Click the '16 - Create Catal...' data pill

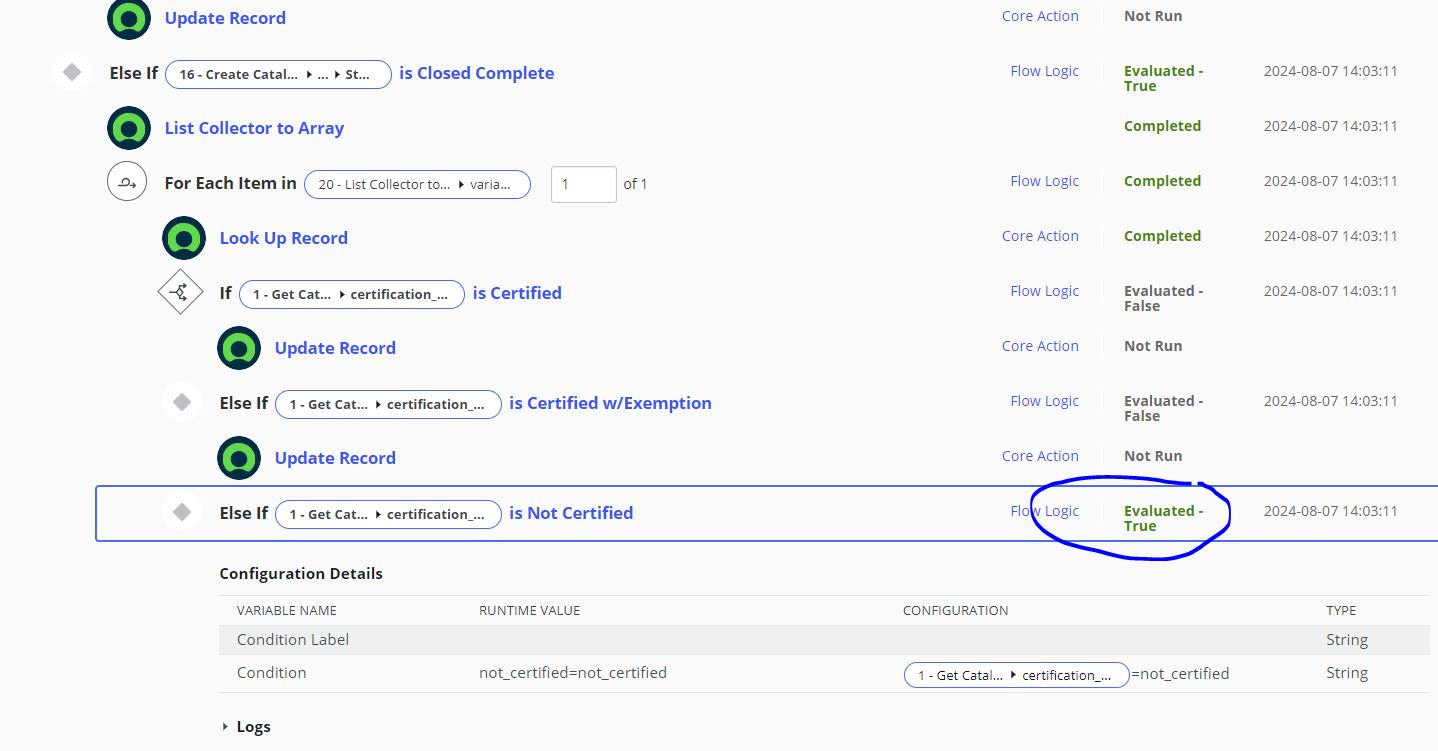(278, 74)
